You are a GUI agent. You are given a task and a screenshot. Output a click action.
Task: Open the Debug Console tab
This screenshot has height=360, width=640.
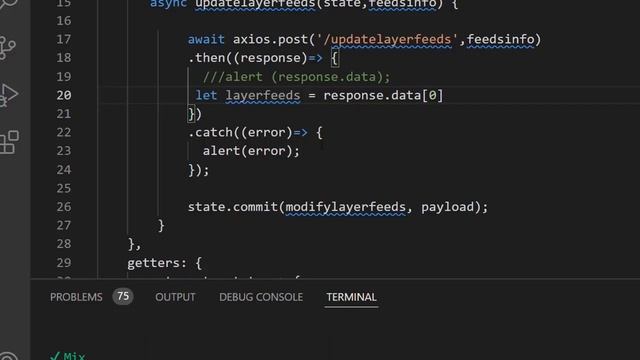pos(261,297)
